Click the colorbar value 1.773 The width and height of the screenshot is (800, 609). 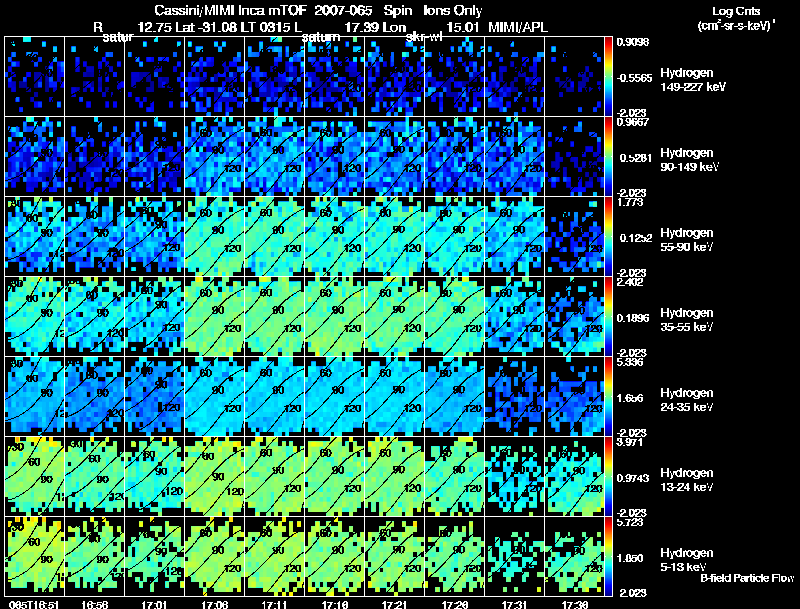[630, 202]
